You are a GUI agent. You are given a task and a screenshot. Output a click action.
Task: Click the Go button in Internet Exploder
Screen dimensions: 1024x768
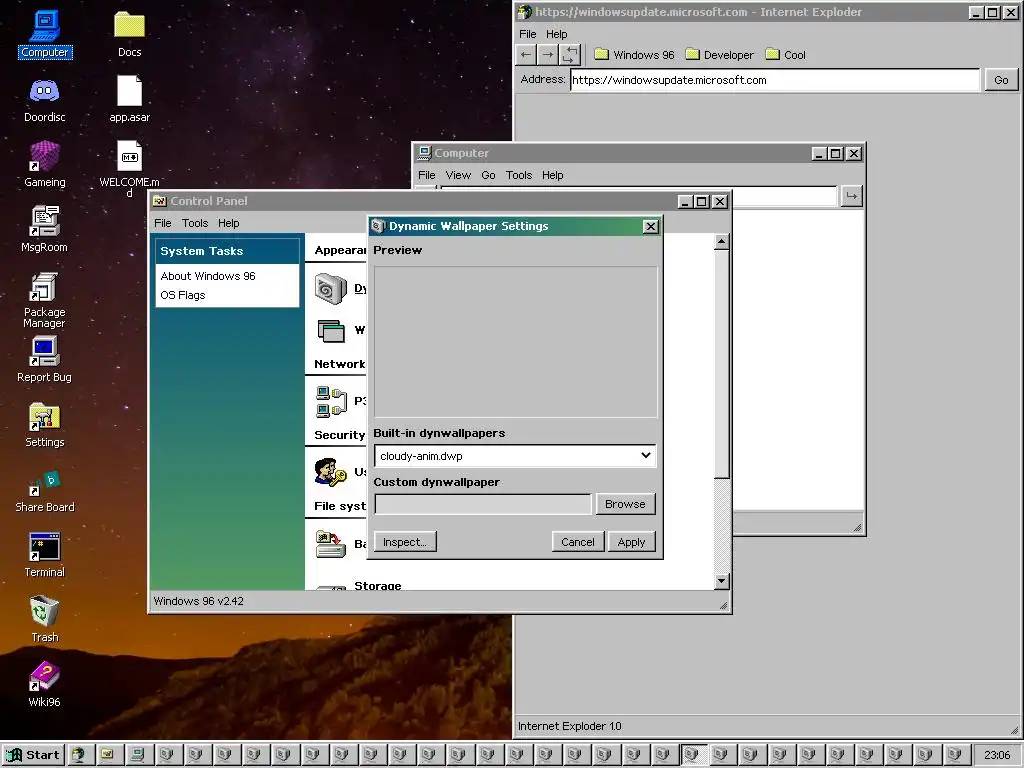click(1001, 80)
